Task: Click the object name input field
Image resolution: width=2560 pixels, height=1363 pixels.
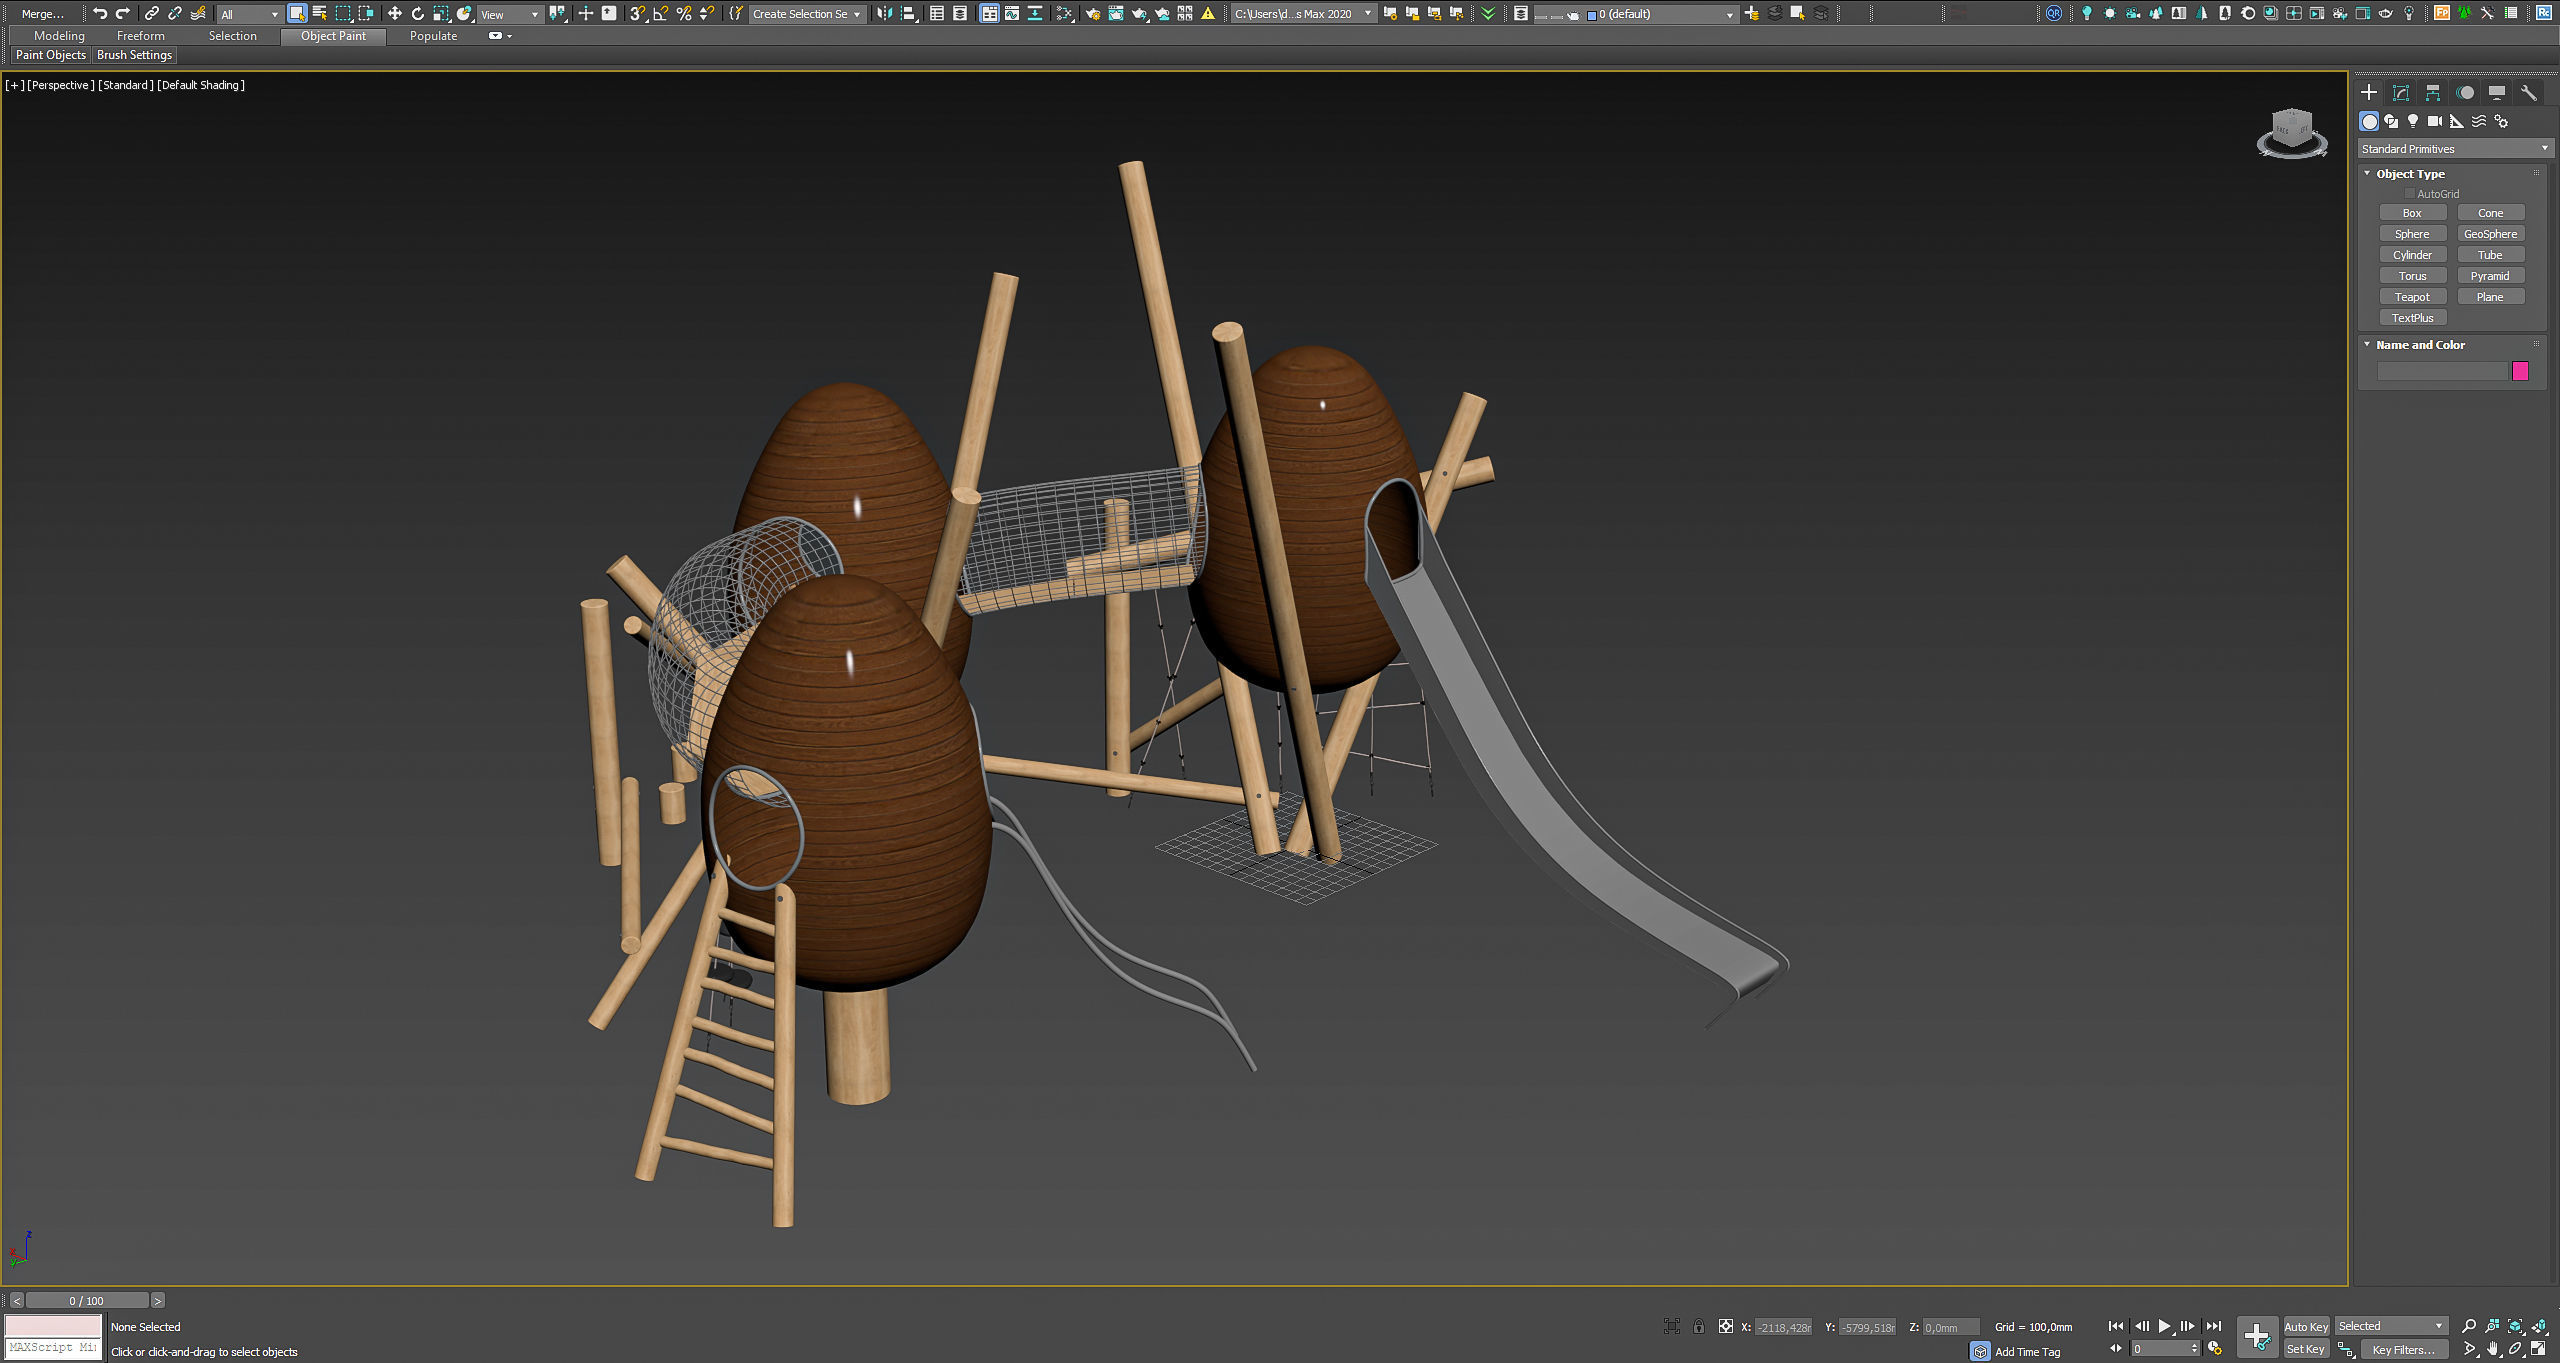Action: point(2442,371)
